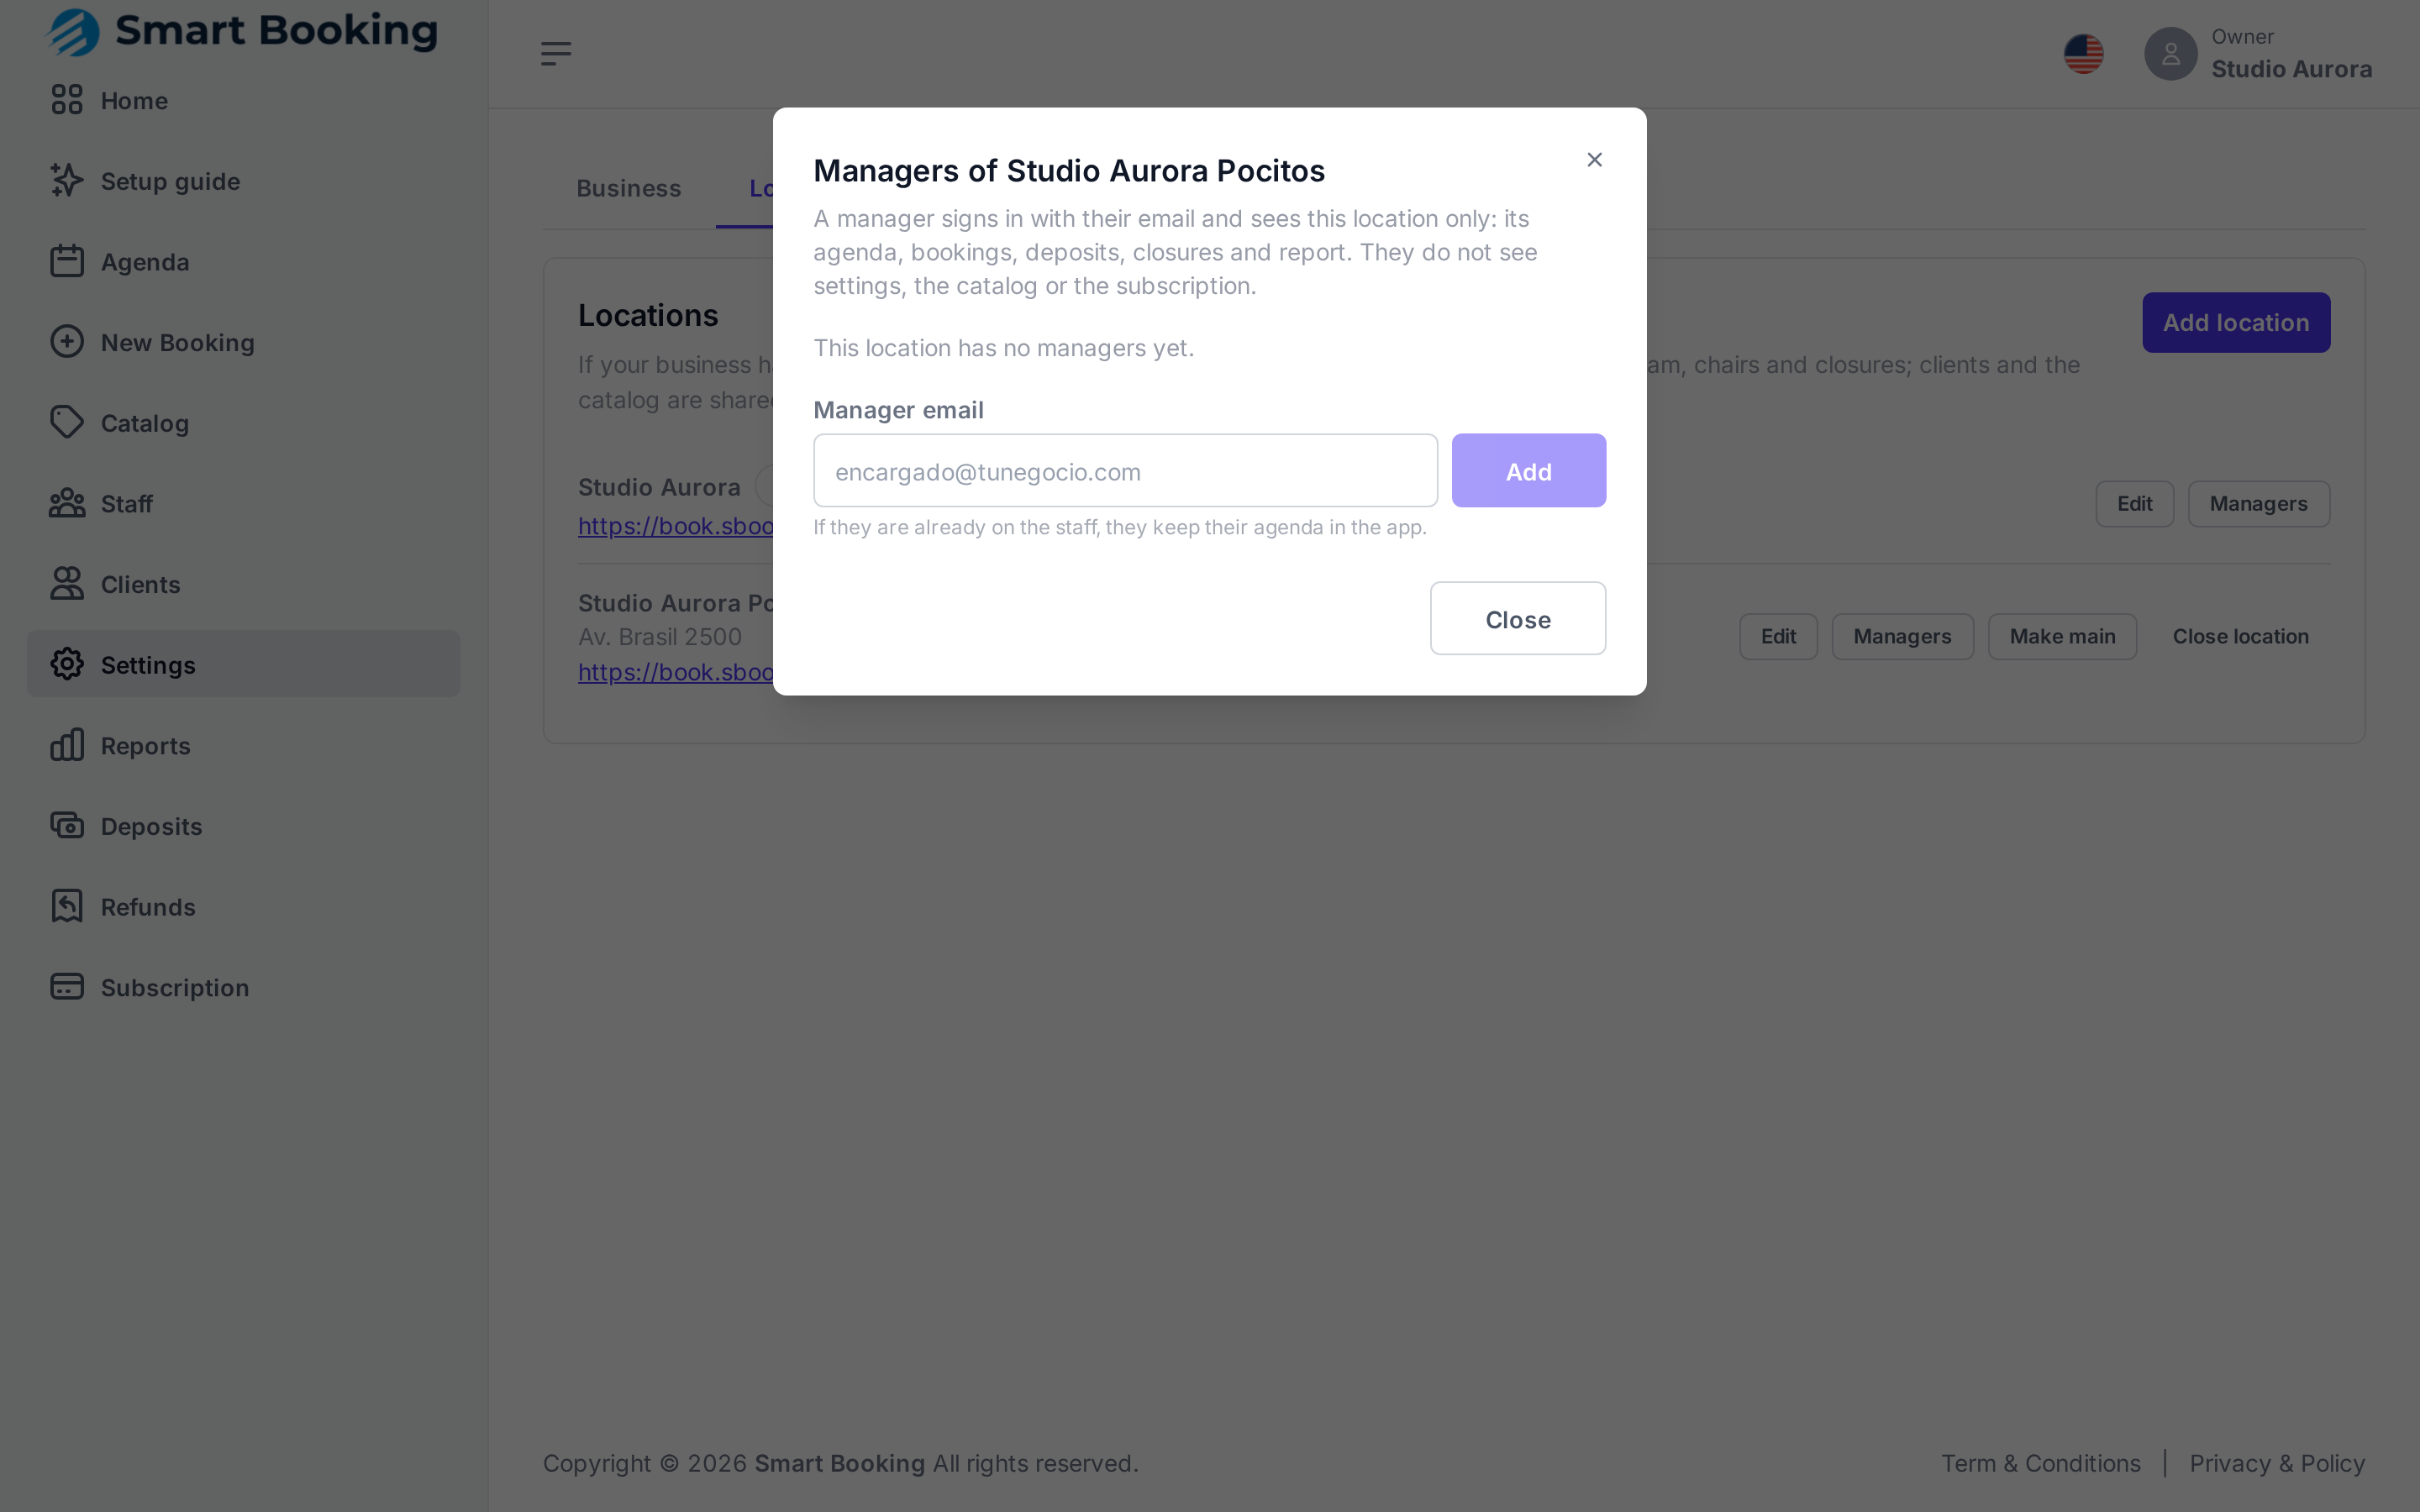The height and width of the screenshot is (1512, 2420).
Task: Open the Refunds receipt icon
Action: pyautogui.click(x=66, y=907)
